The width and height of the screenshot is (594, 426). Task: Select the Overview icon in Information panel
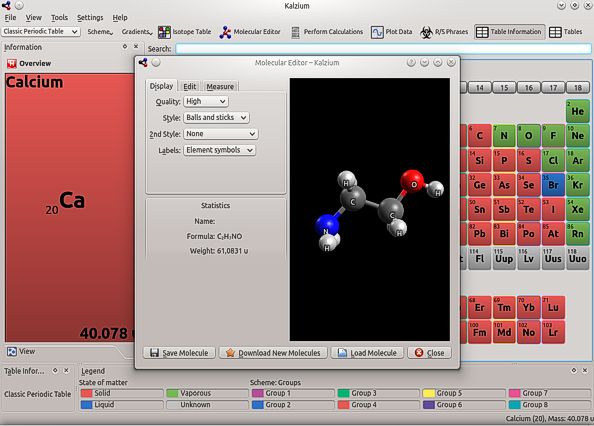(12, 64)
